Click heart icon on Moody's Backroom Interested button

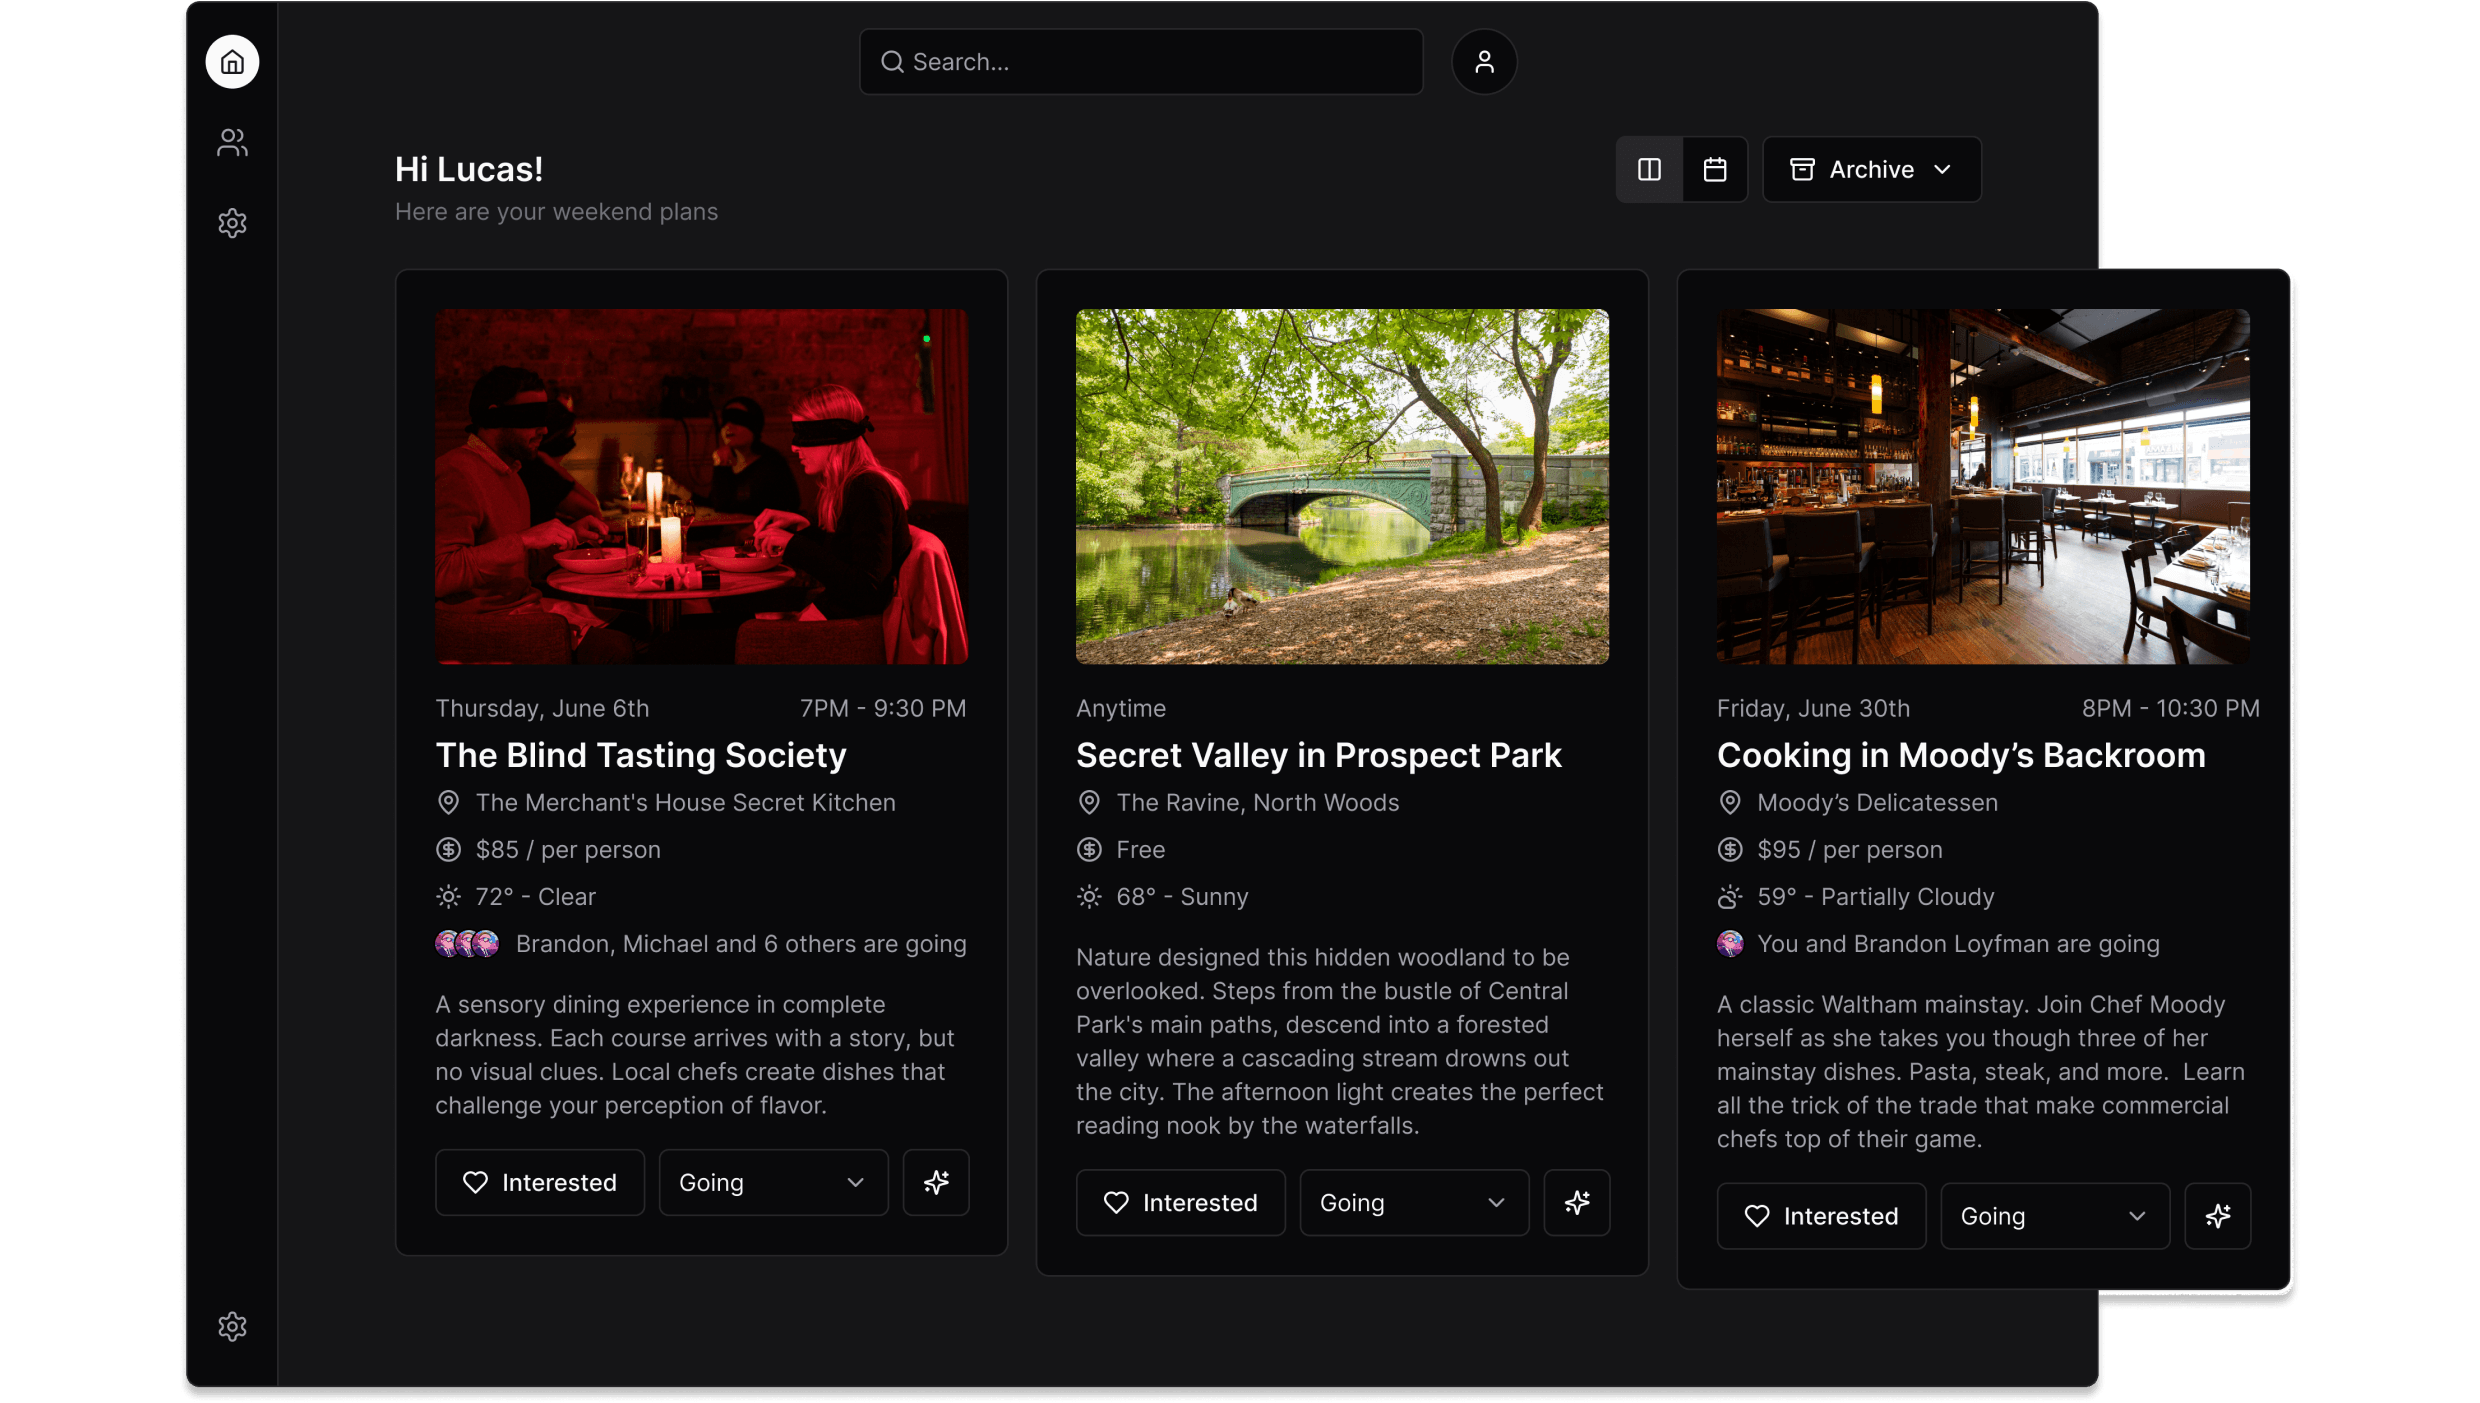point(1757,1216)
